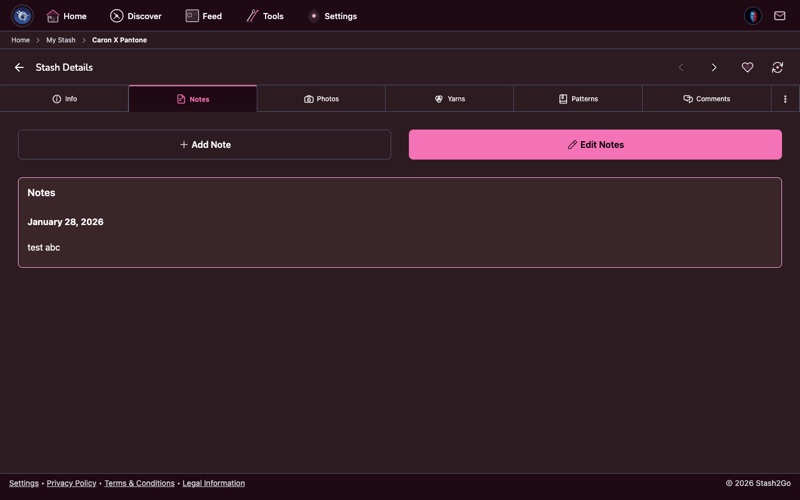Screen dimensions: 800x500
Task: Click the back arrow beside Stash Details
Action: point(19,68)
